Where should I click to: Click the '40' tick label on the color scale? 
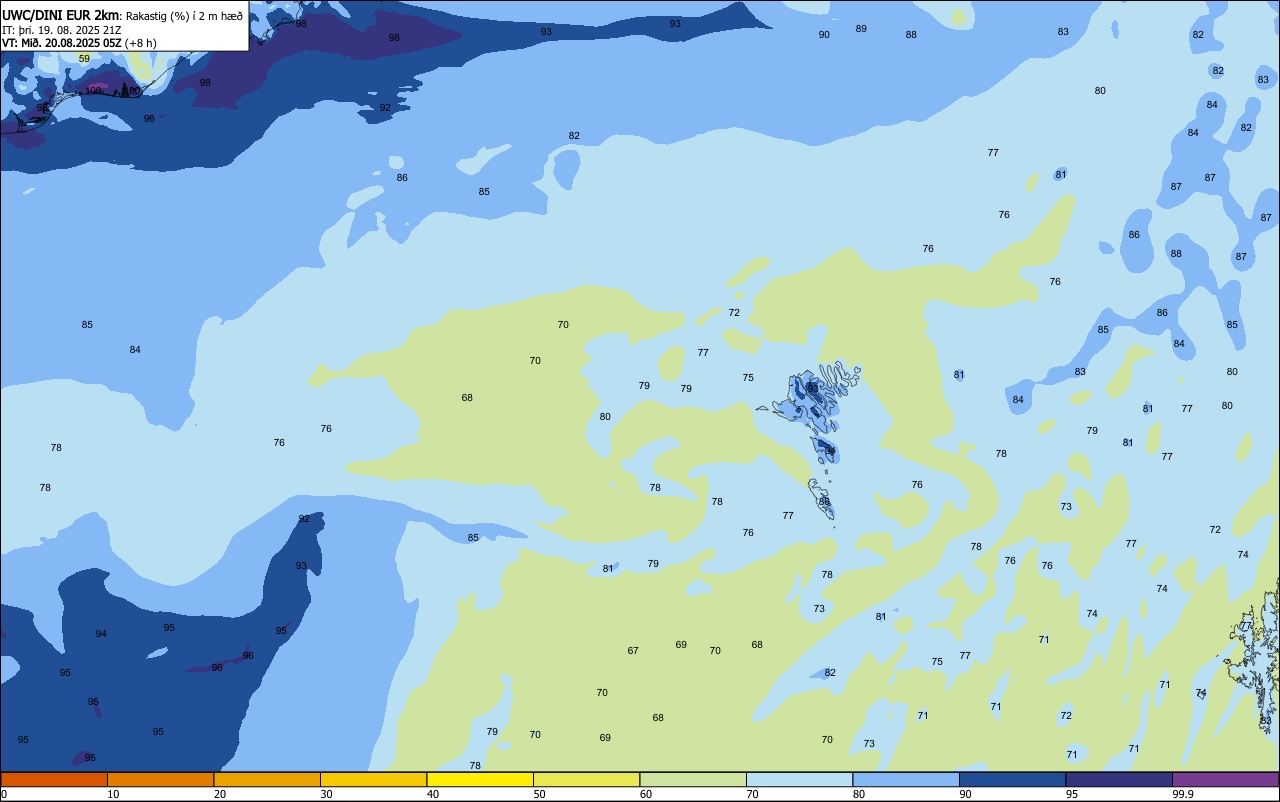433,794
